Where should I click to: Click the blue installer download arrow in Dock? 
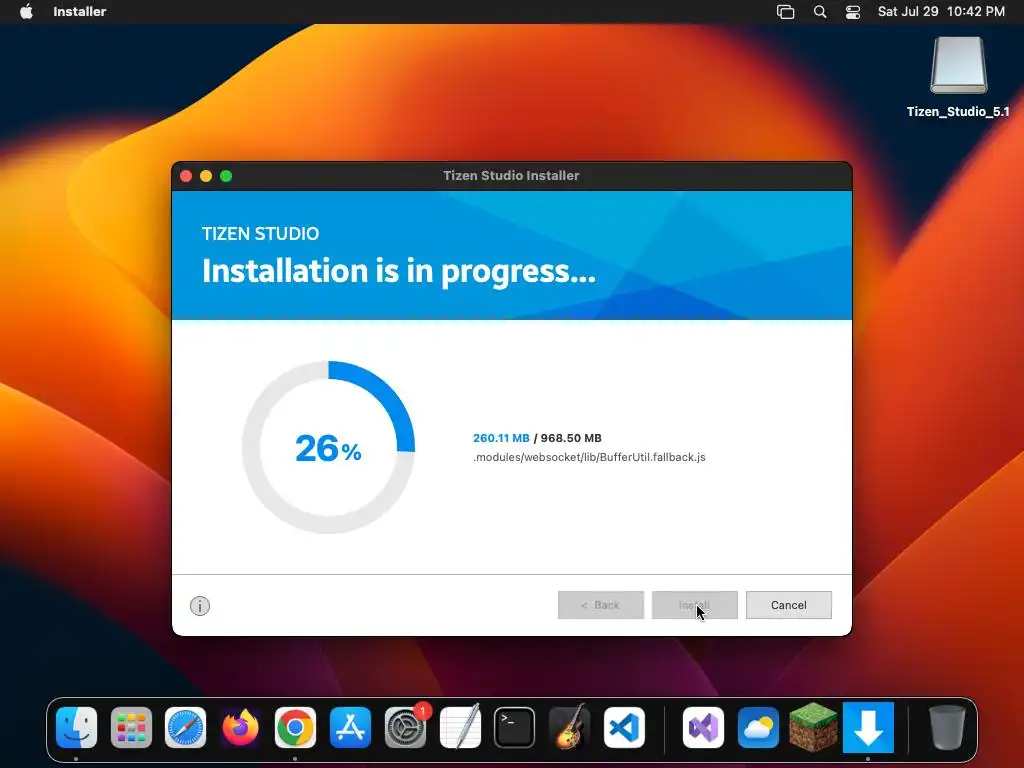(868, 727)
